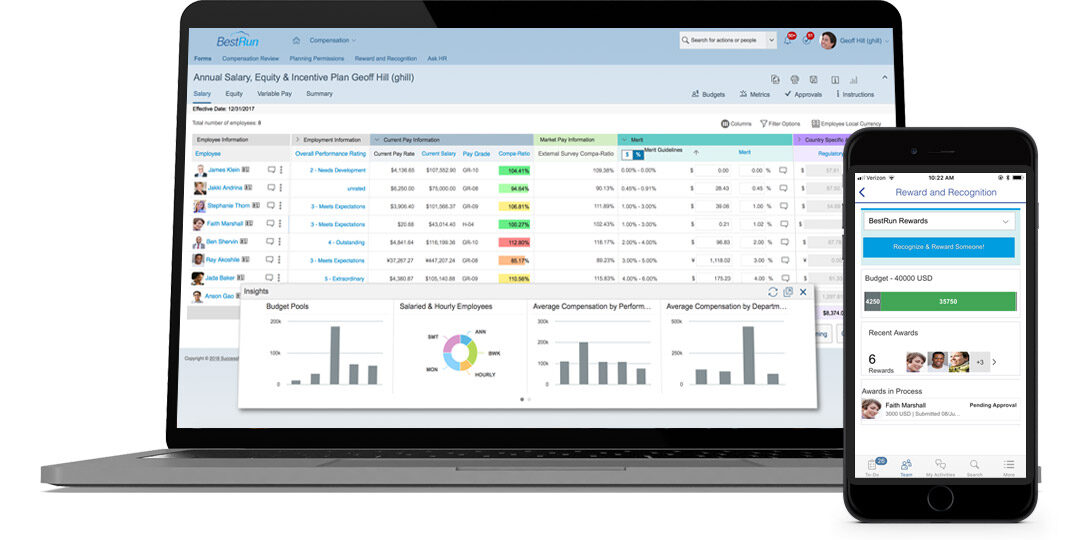
Task: Refresh the Insights panel
Action: click(773, 292)
